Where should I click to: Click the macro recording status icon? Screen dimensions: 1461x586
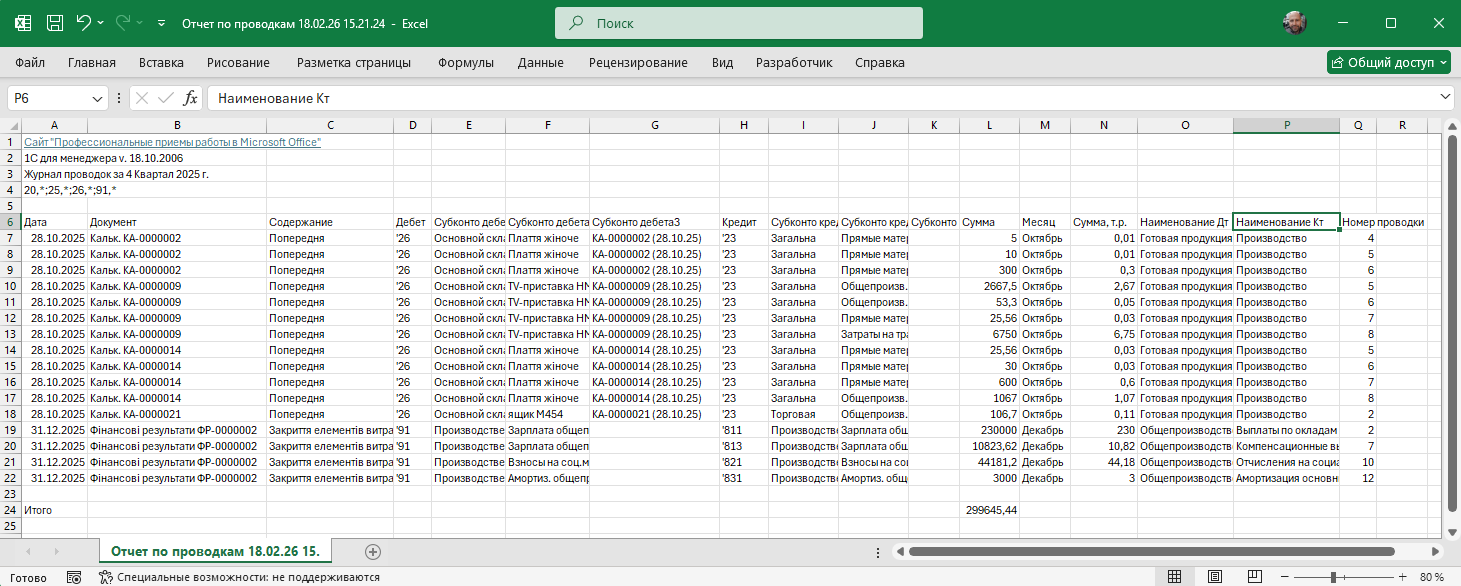pyautogui.click(x=73, y=577)
